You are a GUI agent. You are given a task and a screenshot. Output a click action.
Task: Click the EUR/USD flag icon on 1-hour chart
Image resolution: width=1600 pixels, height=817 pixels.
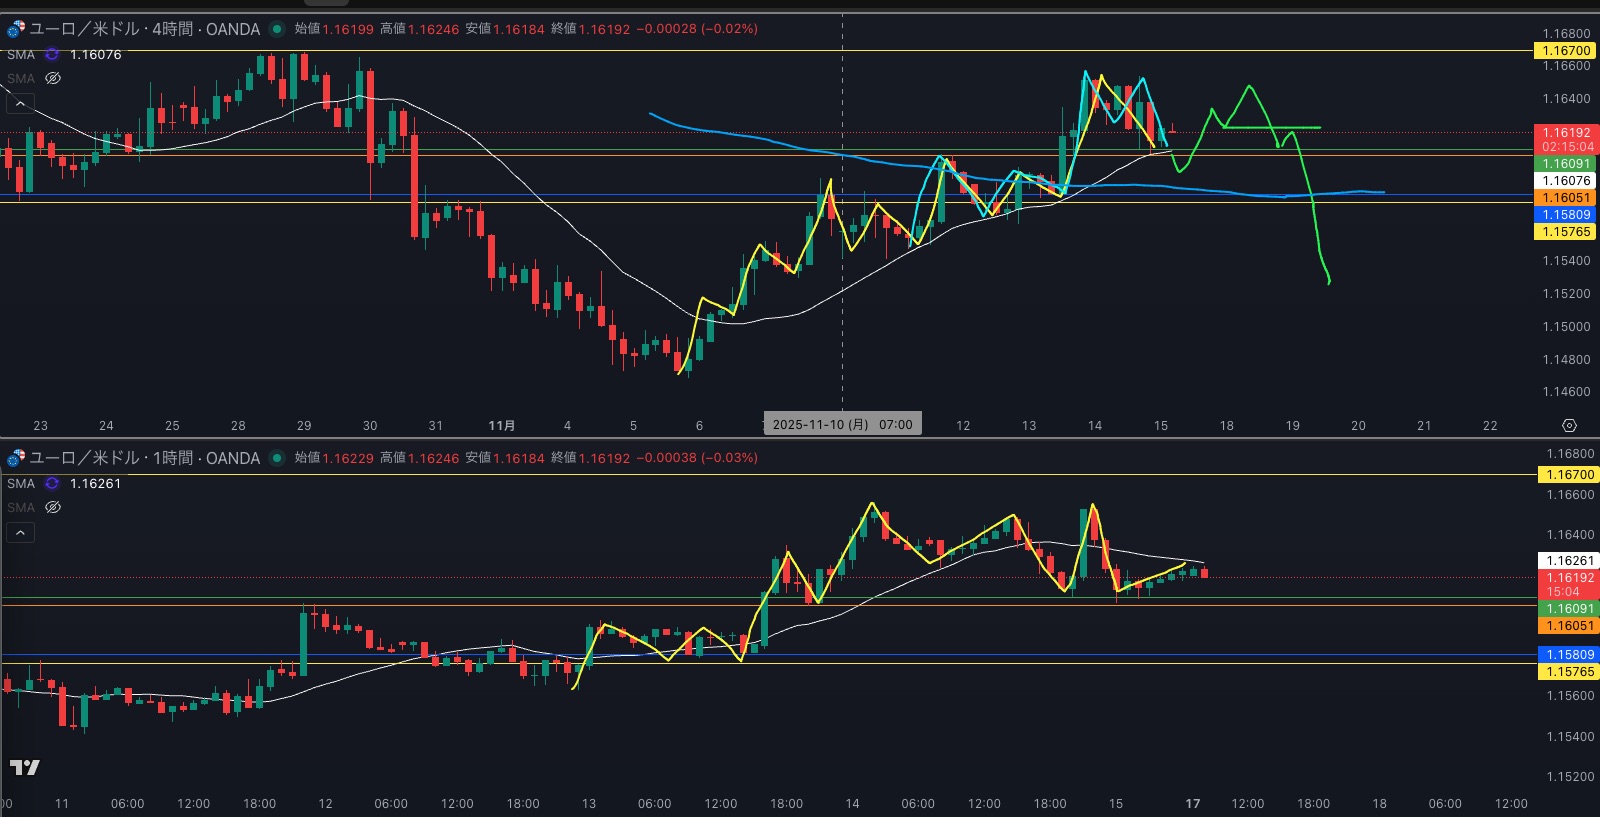(x=16, y=458)
